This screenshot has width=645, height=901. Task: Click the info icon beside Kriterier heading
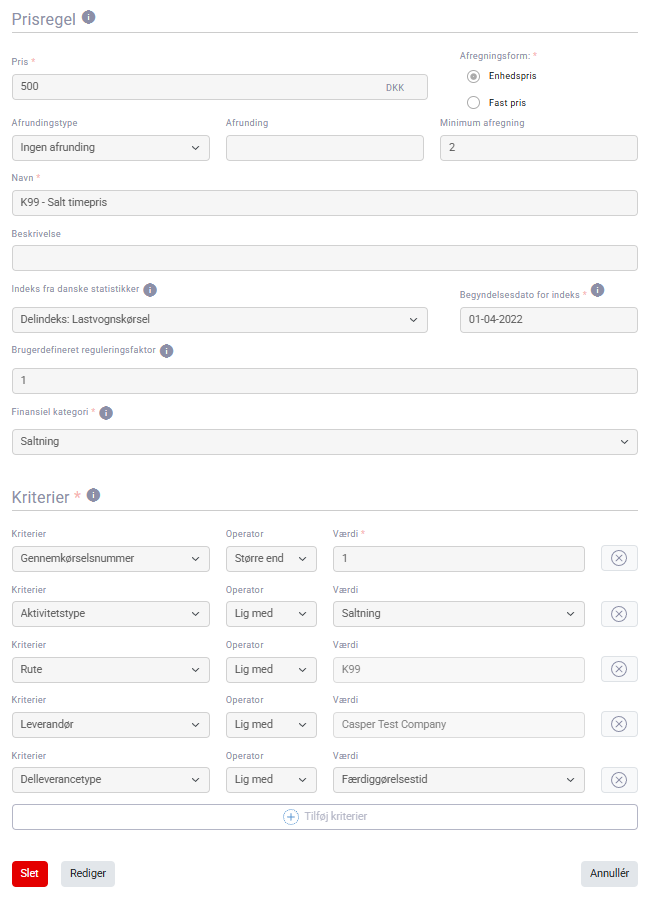coord(94,495)
